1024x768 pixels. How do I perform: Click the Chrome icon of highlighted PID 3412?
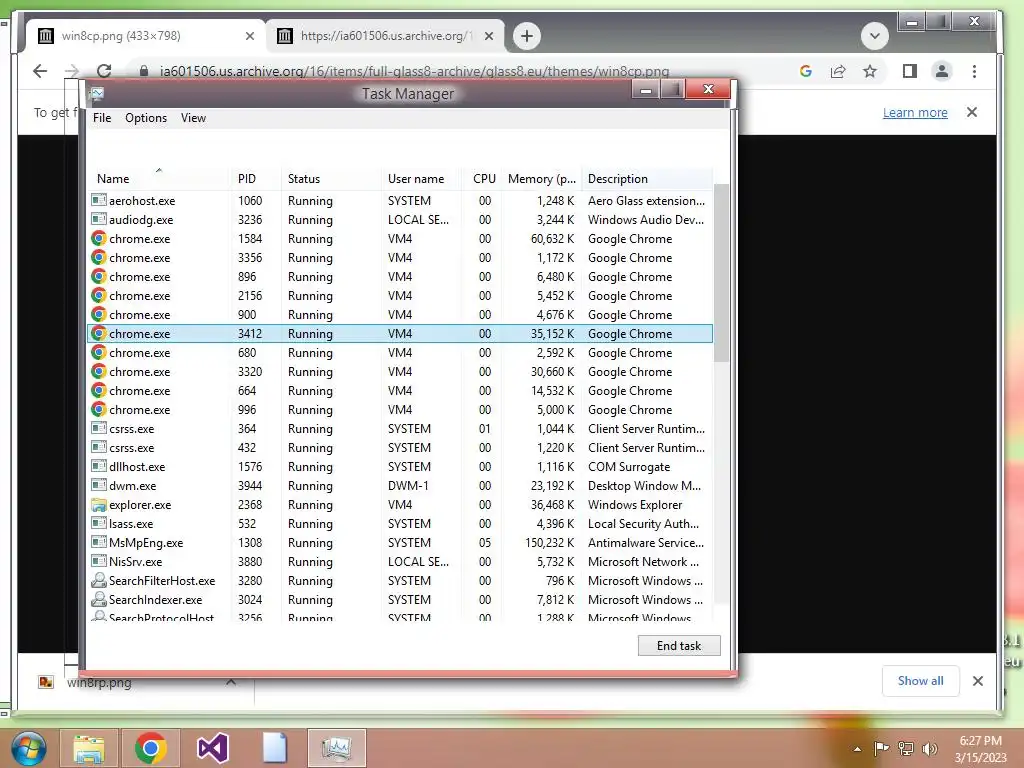coord(99,333)
